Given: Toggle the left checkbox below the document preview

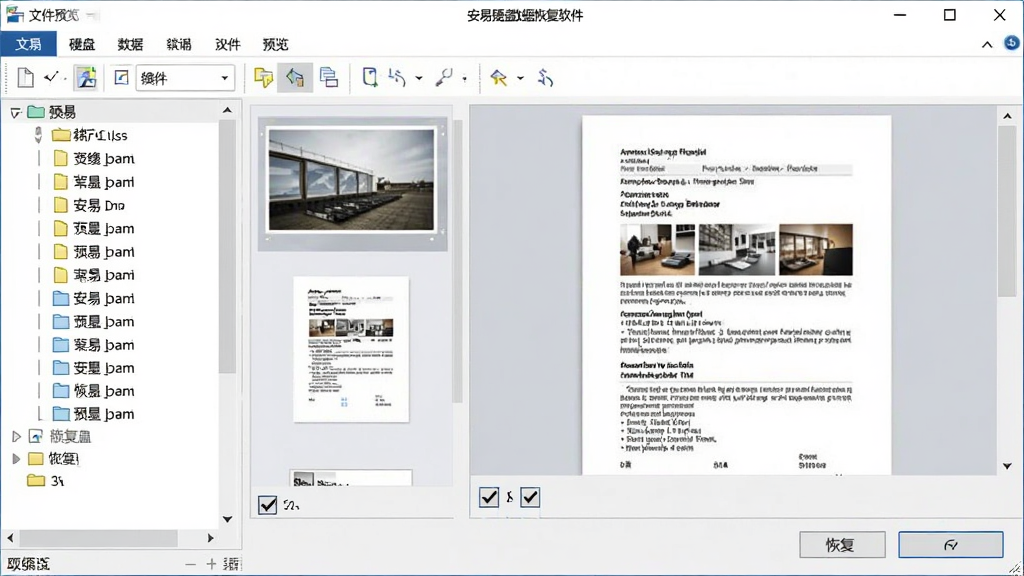Looking at the screenshot, I should (x=488, y=498).
